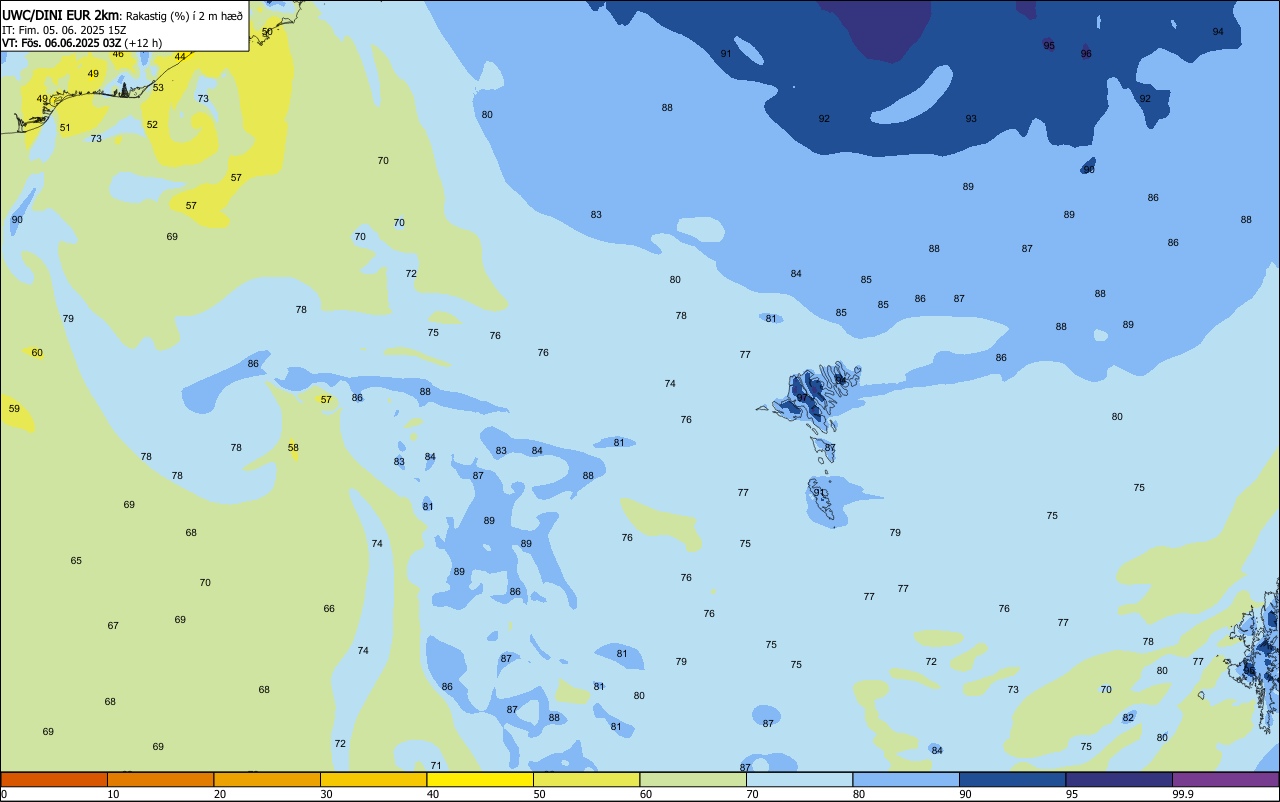Click the 30–40 golden legend swatch
Image resolution: width=1280 pixels, height=802 pixels.
click(373, 779)
